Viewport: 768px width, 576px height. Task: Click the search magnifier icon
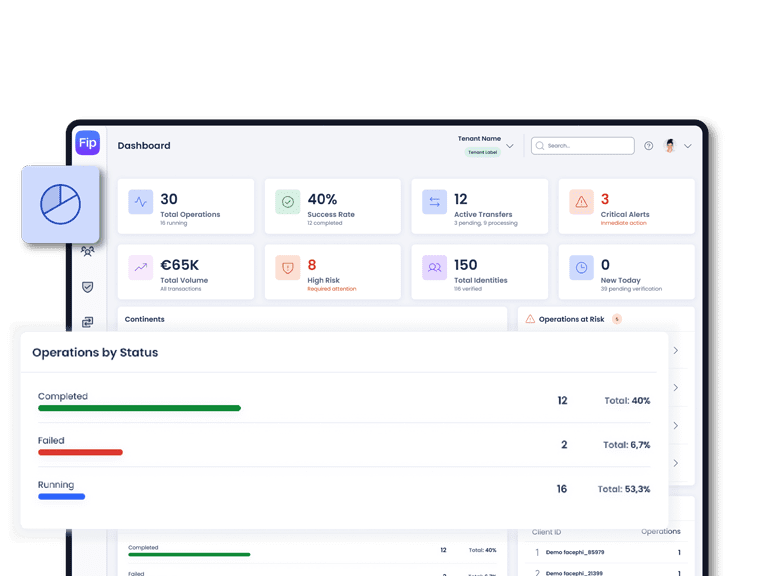click(x=540, y=146)
